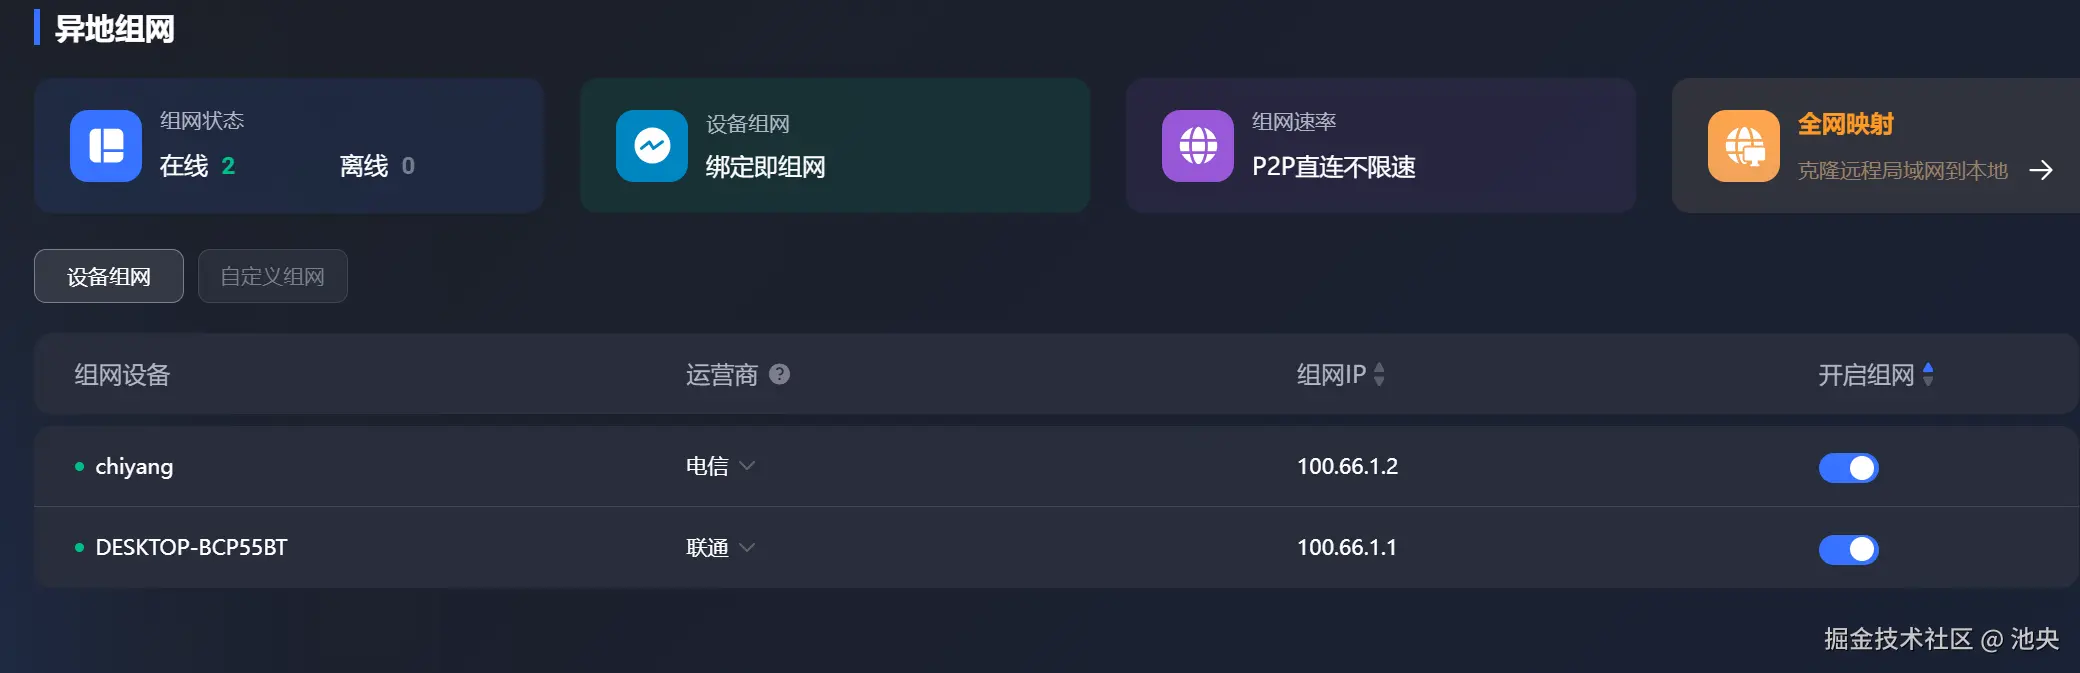This screenshot has height=673, width=2080.
Task: Click the 组网IP sort arrows
Action: tap(1380, 374)
